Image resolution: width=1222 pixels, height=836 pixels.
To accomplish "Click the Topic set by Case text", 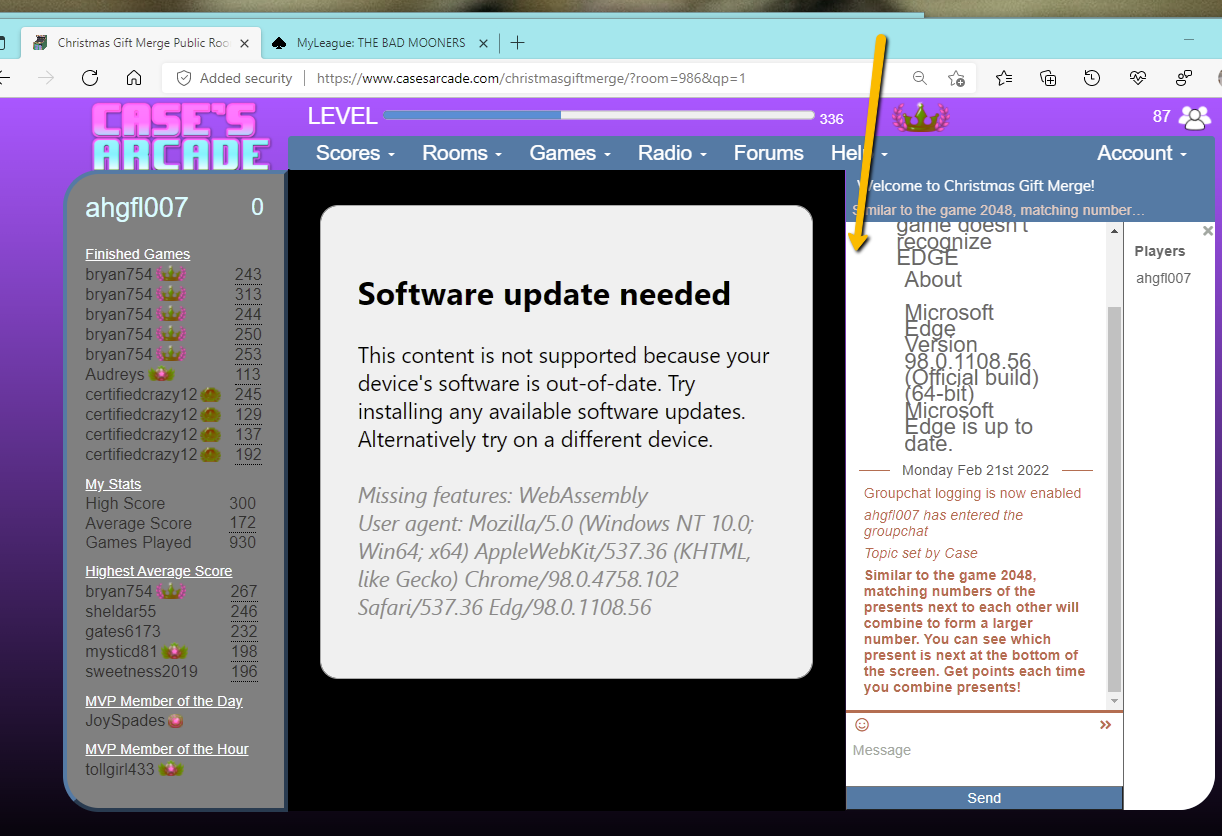I will 921,553.
